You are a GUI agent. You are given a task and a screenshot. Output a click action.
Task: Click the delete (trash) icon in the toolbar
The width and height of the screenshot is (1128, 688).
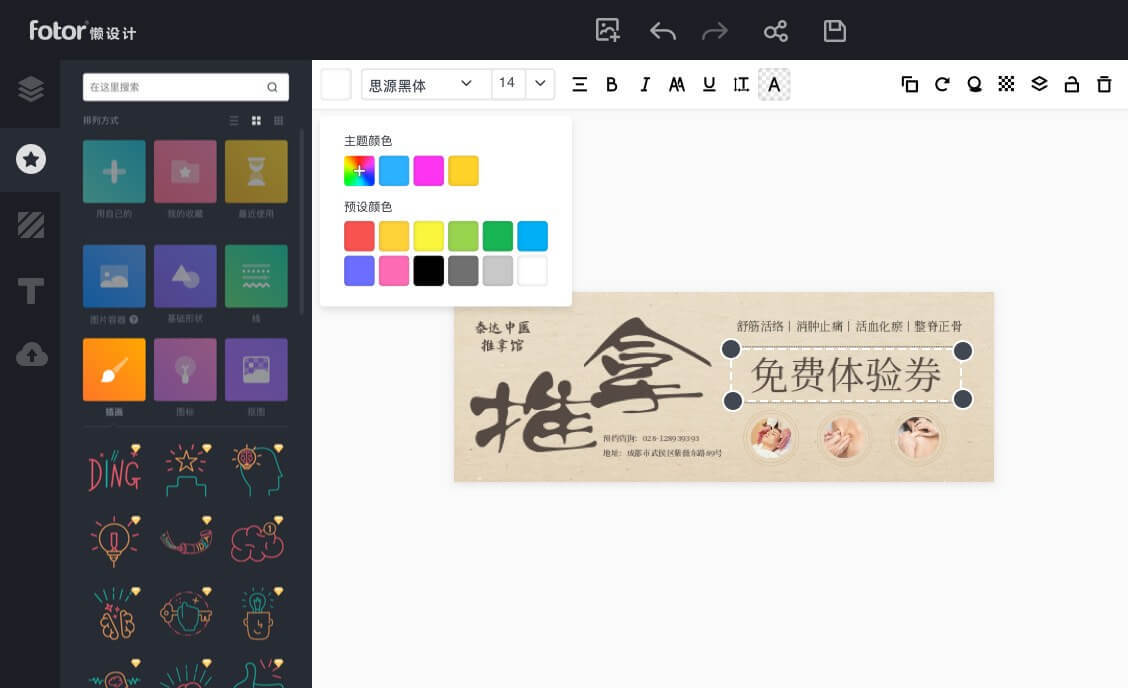(x=1104, y=84)
